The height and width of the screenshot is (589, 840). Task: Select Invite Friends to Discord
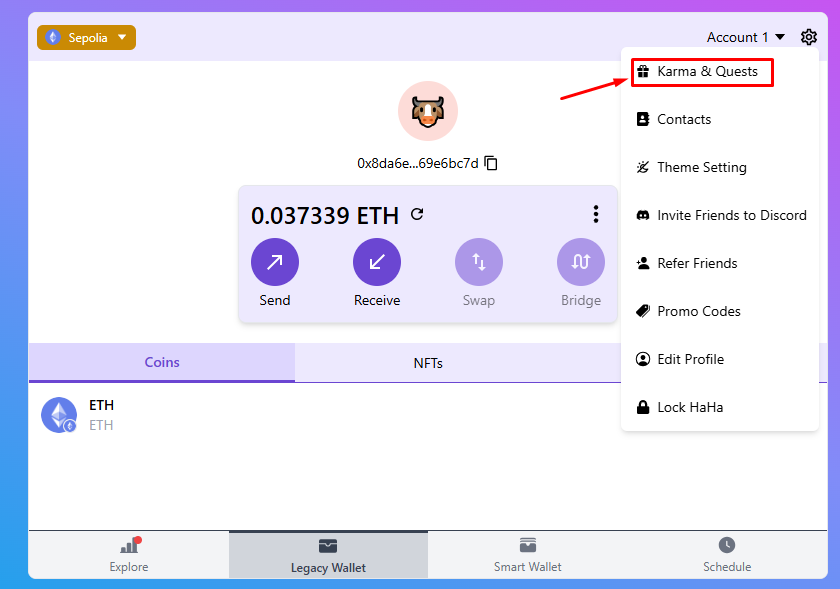[x=719, y=215]
